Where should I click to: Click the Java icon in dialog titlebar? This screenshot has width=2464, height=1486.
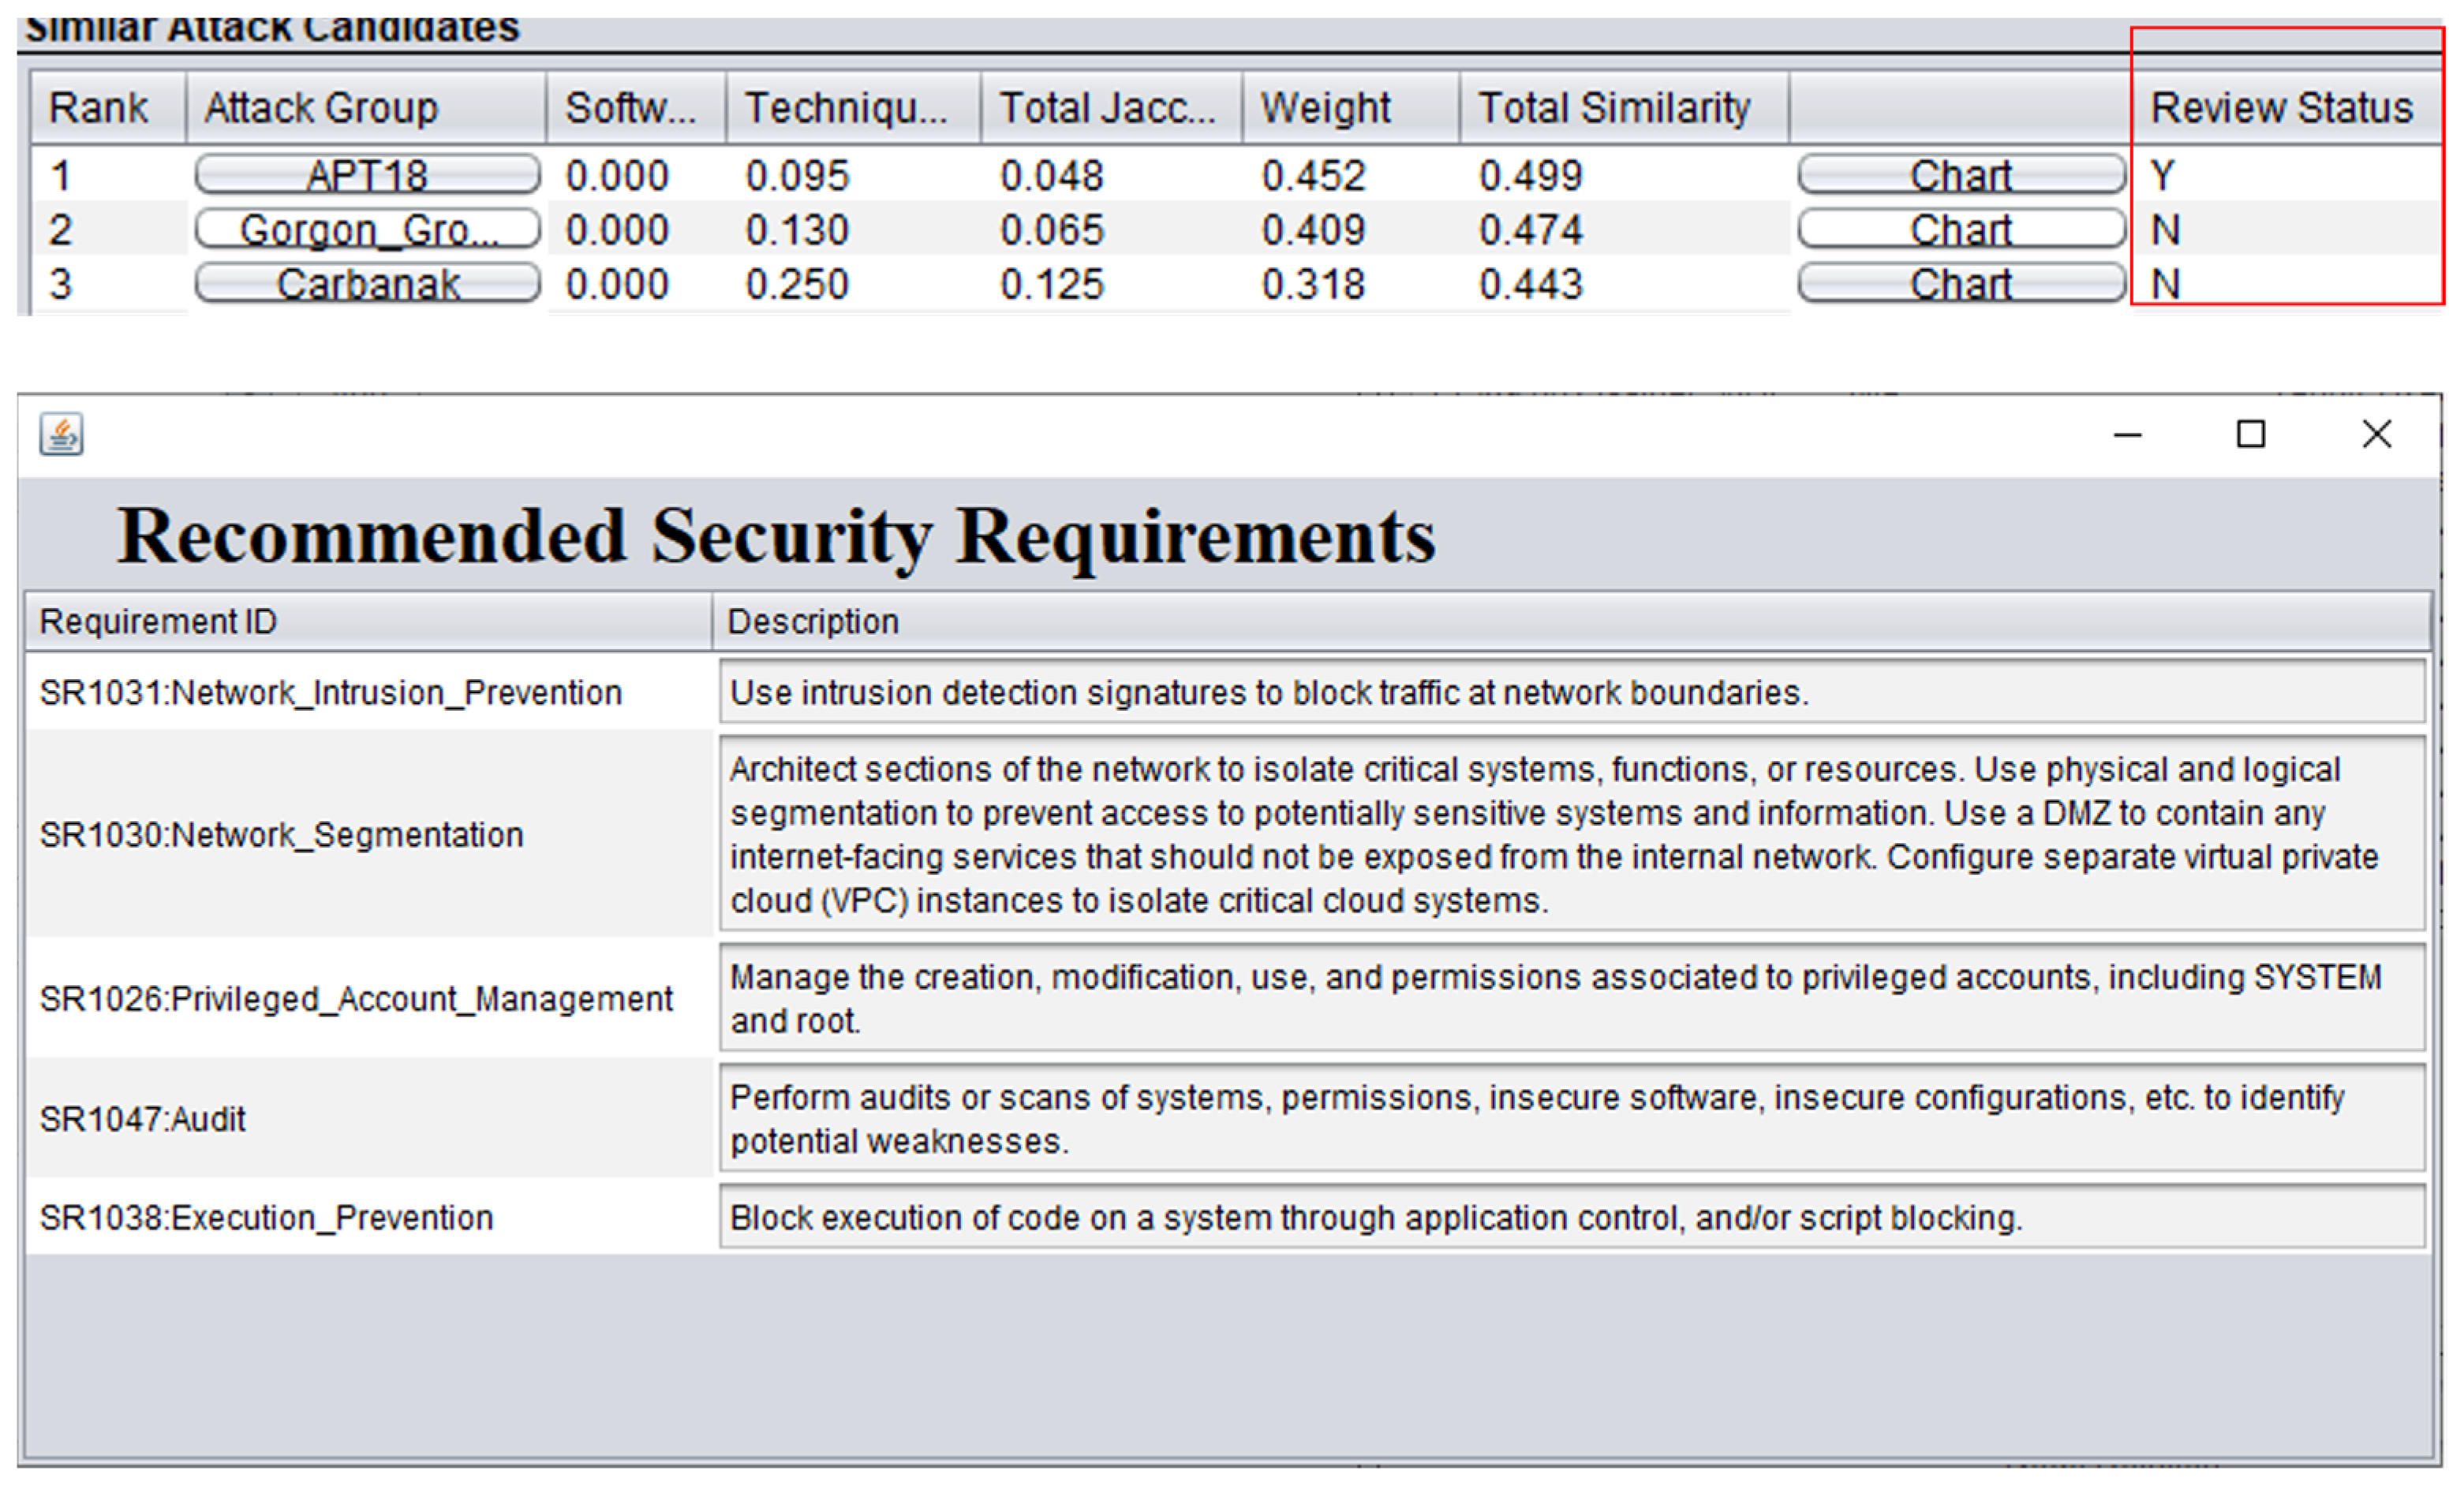tap(61, 435)
